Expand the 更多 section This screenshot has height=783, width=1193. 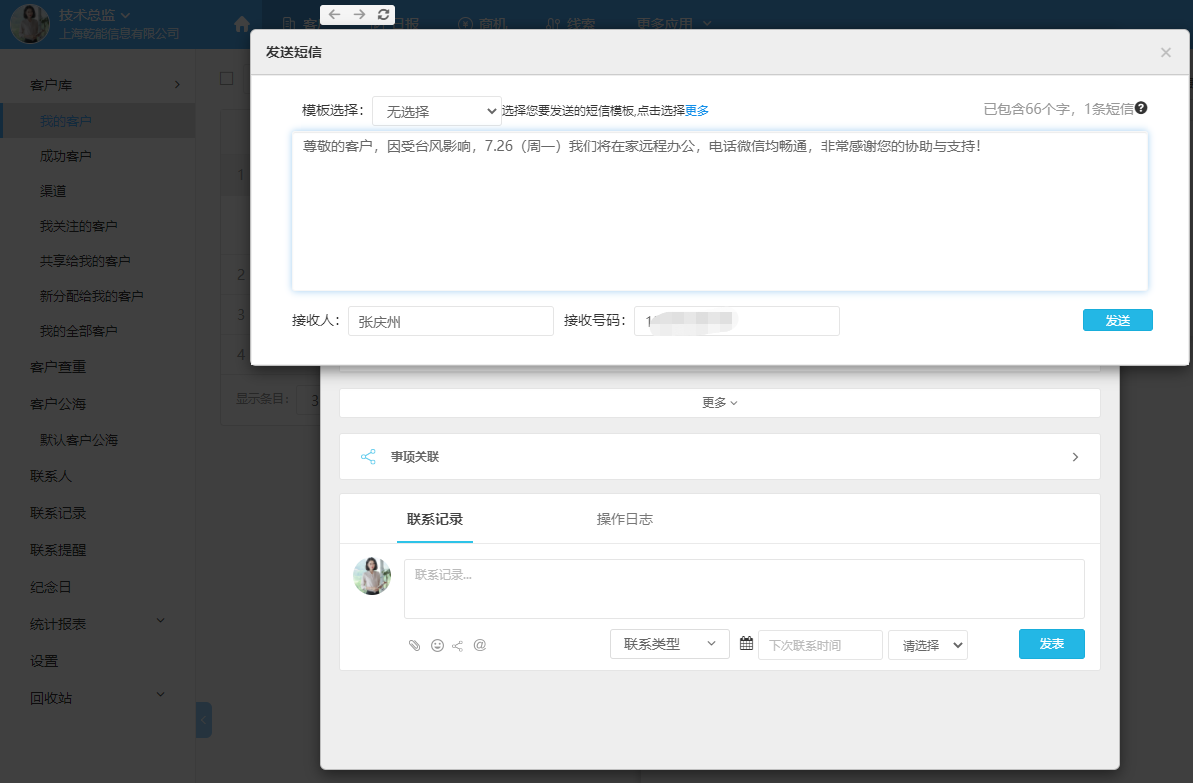tap(720, 403)
